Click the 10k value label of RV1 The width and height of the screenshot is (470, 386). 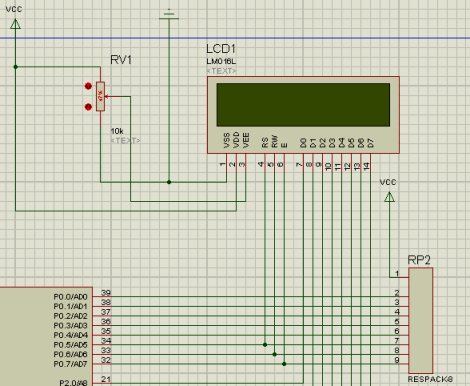(x=117, y=131)
